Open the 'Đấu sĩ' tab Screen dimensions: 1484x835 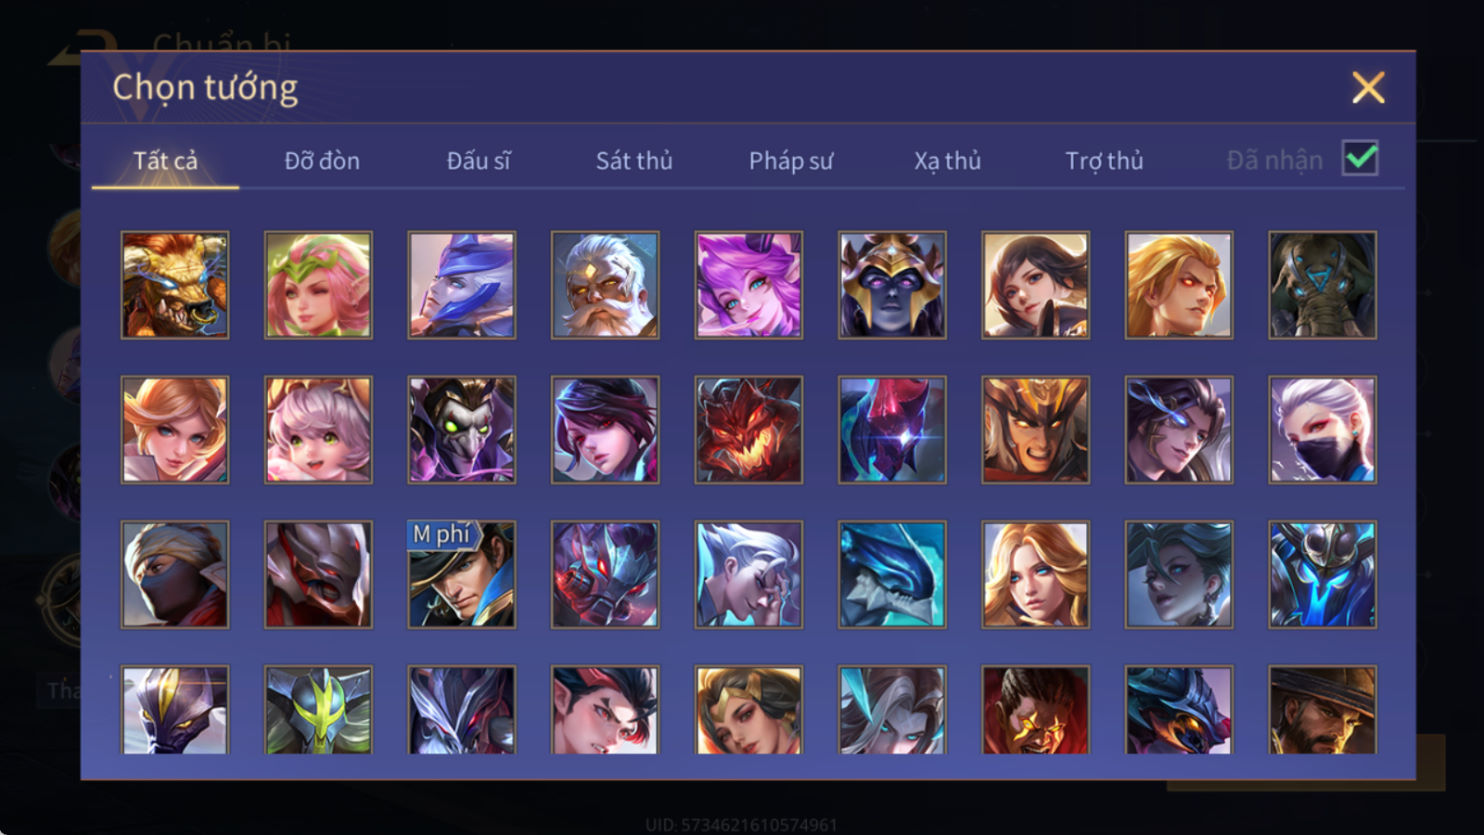(478, 160)
